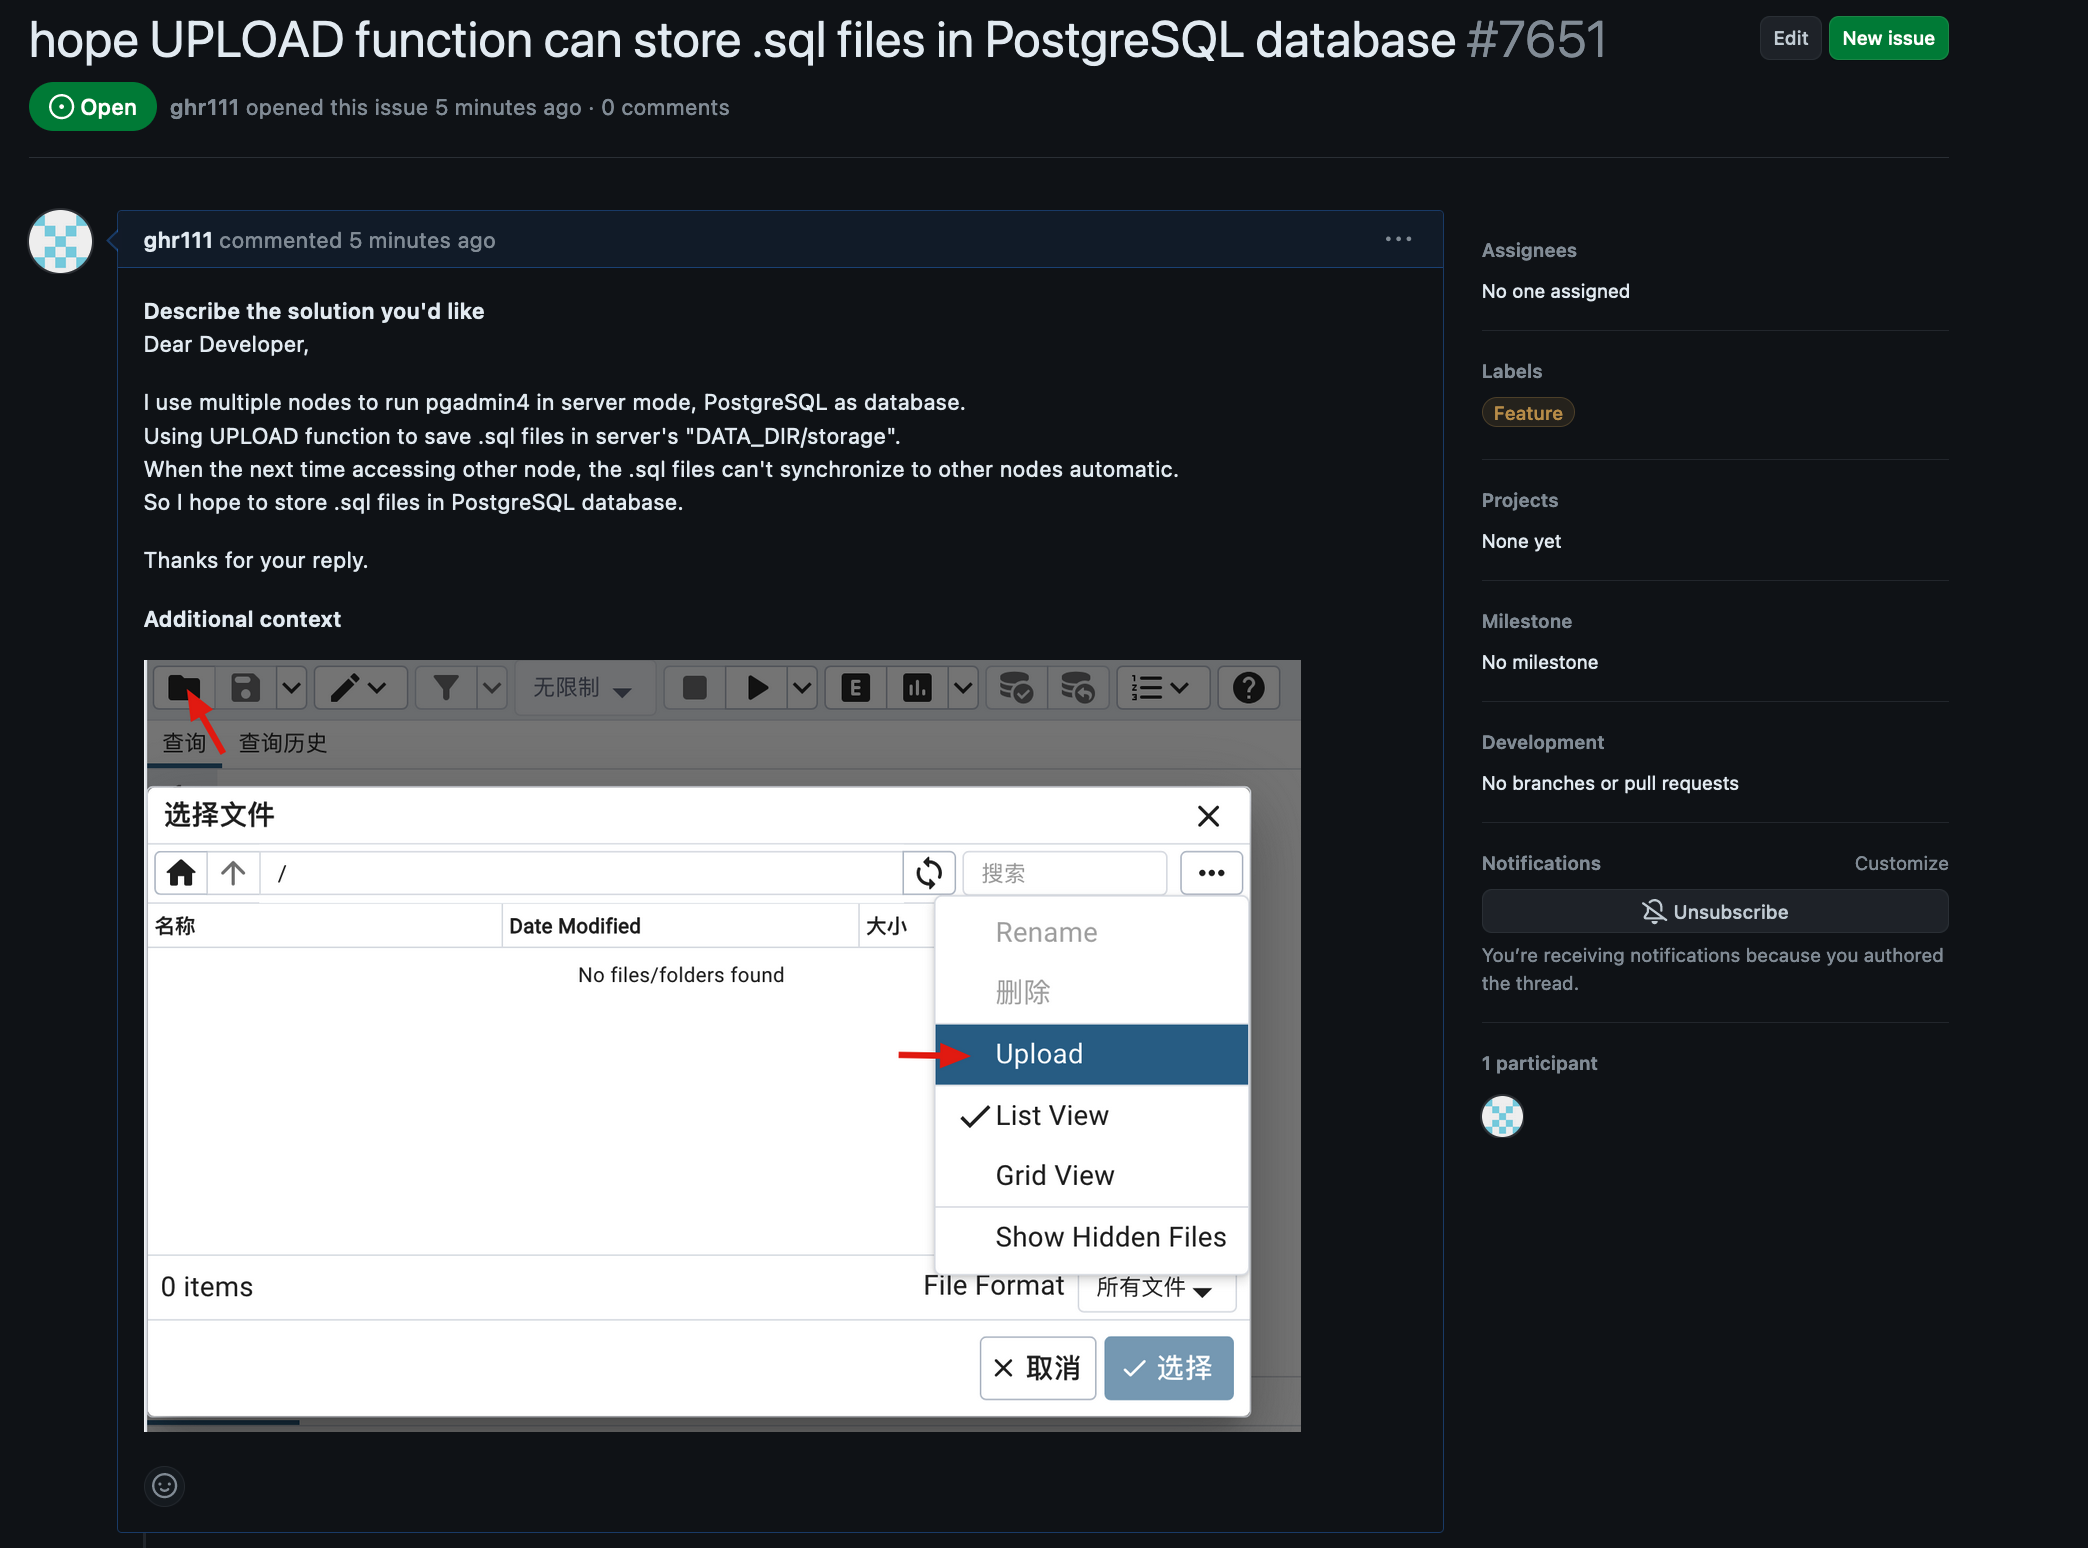This screenshot has height=1548, width=2088.
Task: Click the green New issue button
Action: click(1888, 38)
